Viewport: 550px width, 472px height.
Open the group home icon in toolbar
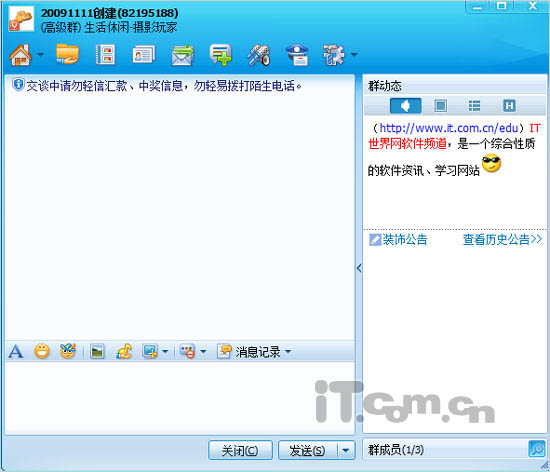pos(21,55)
